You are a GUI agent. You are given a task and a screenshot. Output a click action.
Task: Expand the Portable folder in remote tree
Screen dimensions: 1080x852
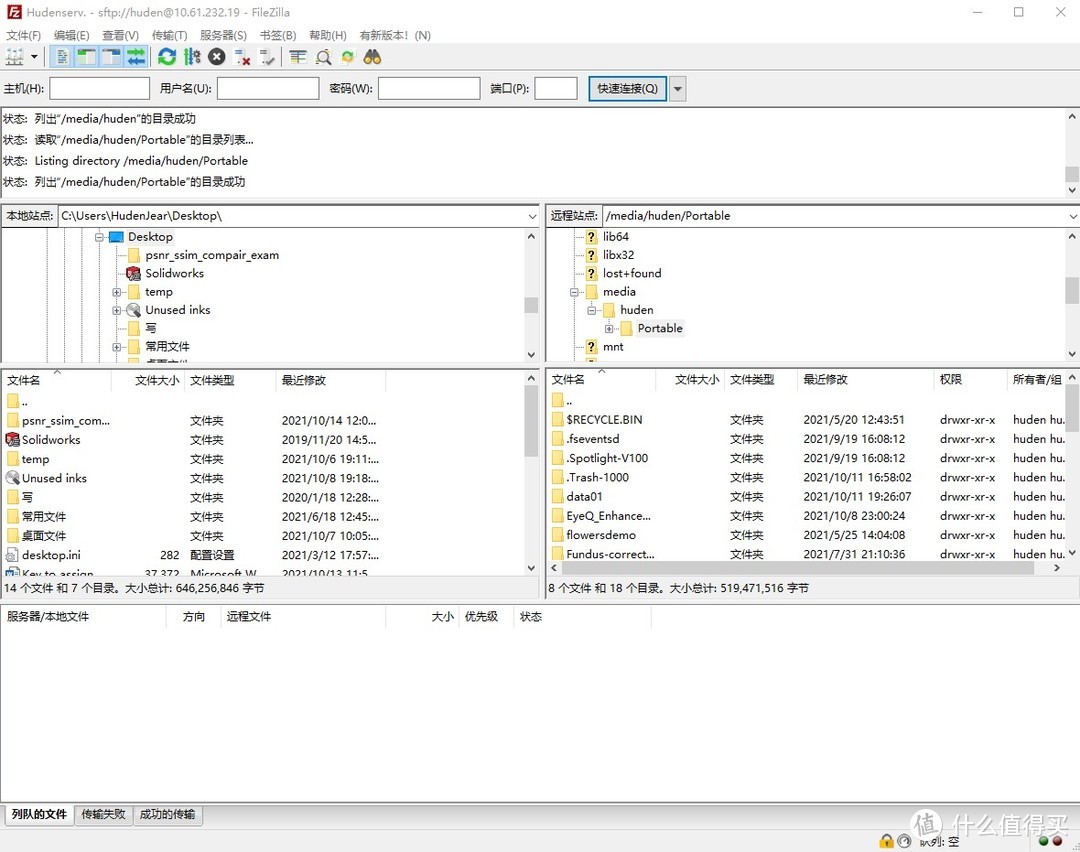pyautogui.click(x=609, y=329)
